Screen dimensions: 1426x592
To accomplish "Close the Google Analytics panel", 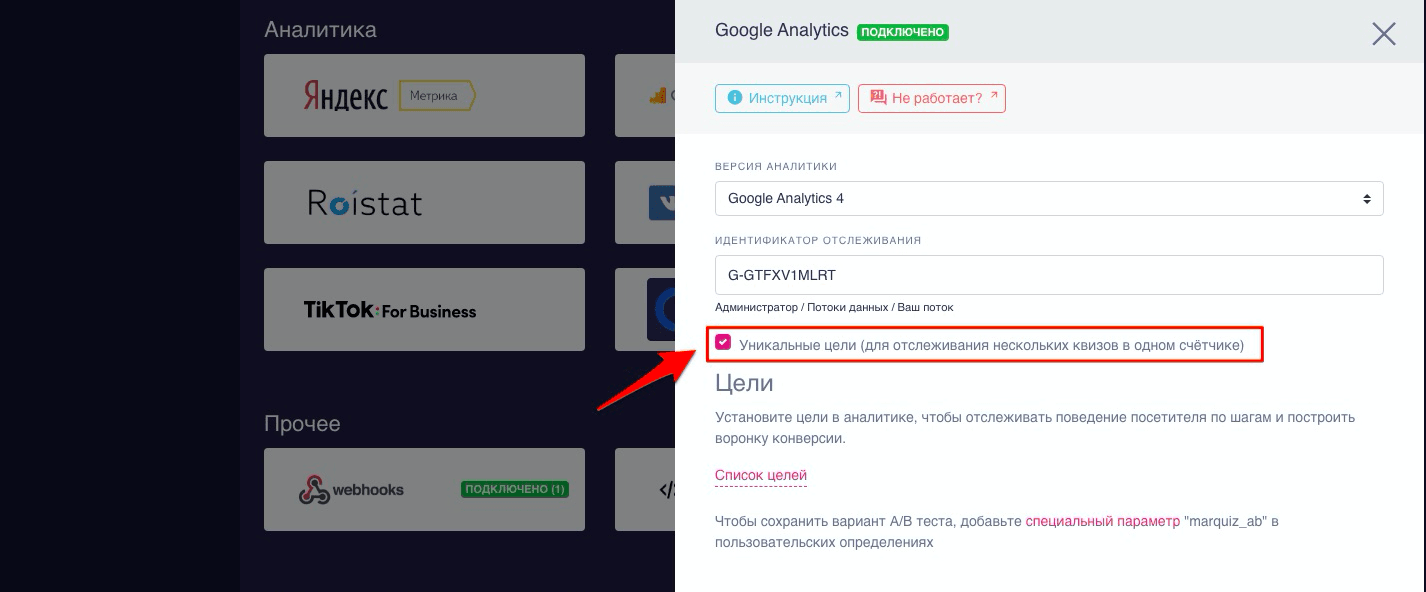I will [1383, 34].
